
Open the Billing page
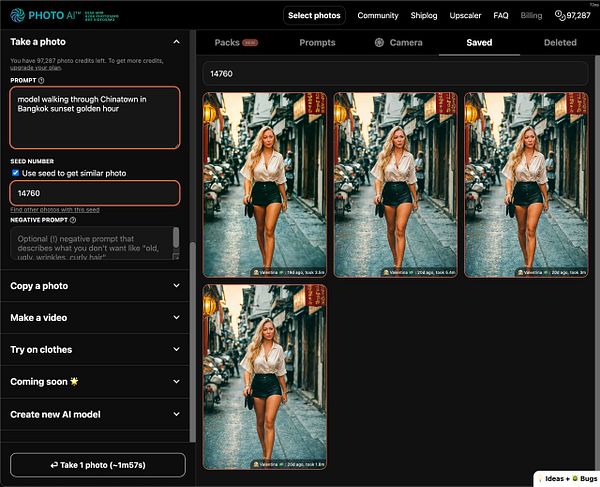pyautogui.click(x=531, y=15)
